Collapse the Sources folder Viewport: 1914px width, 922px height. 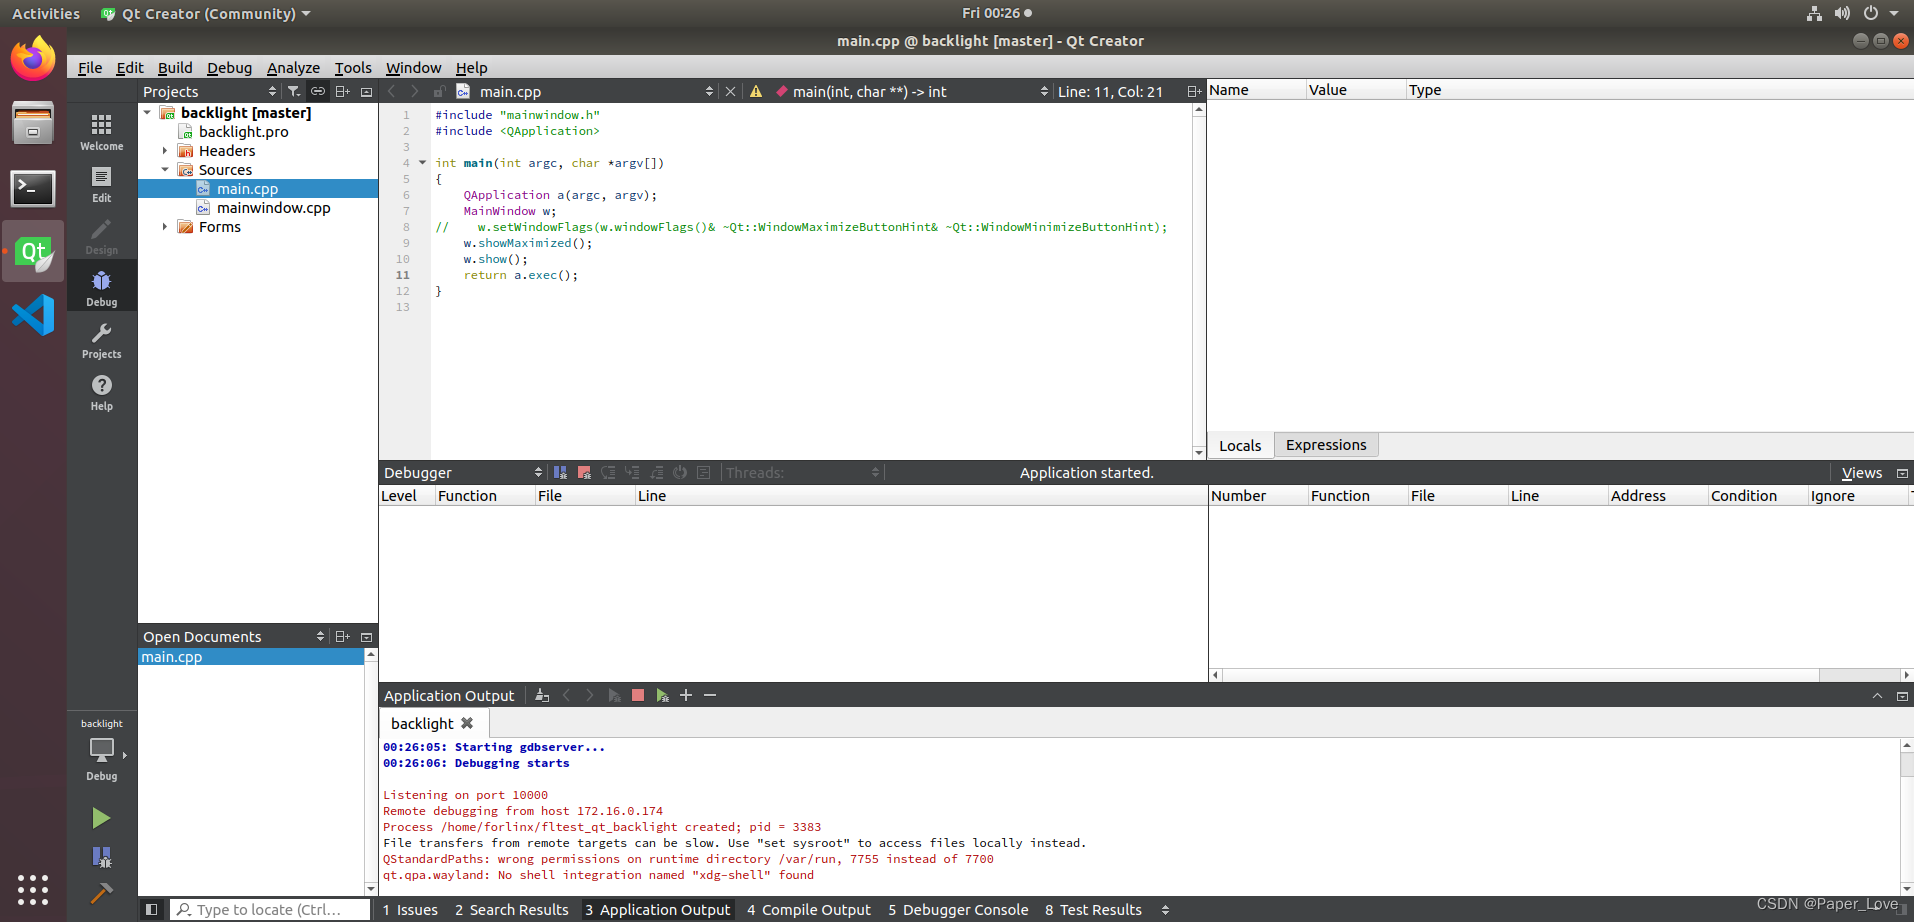pyautogui.click(x=166, y=169)
